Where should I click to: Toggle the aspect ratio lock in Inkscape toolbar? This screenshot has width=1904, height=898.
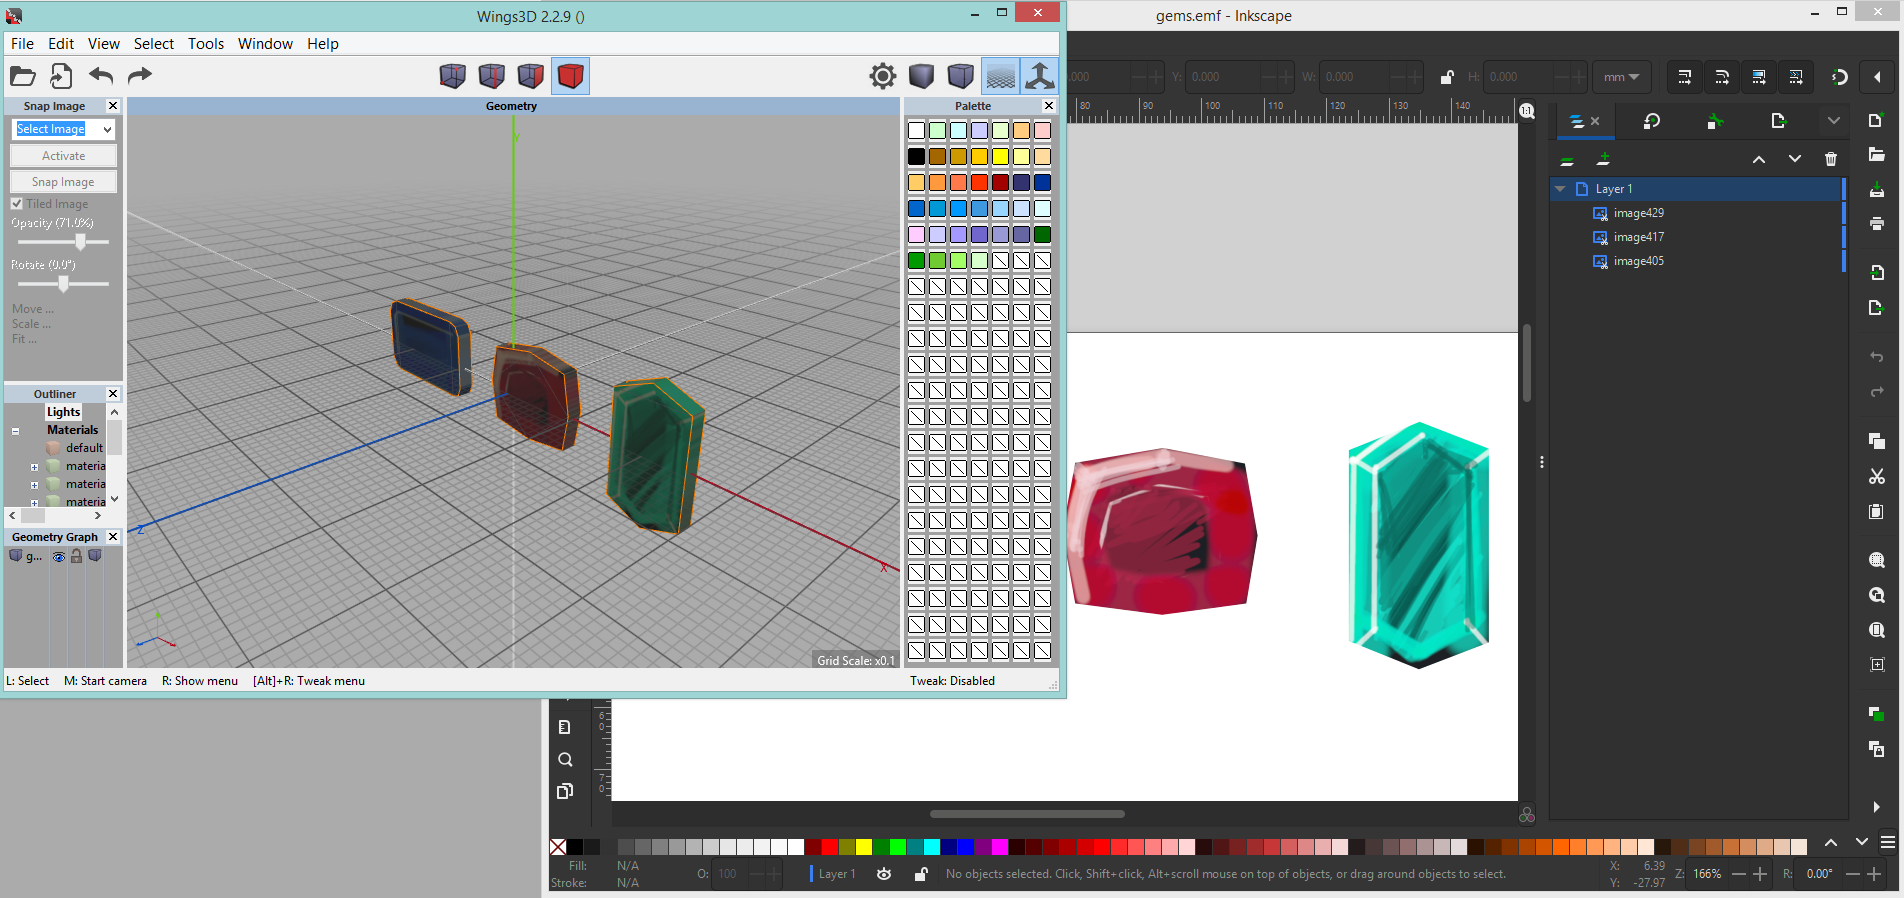1446,77
